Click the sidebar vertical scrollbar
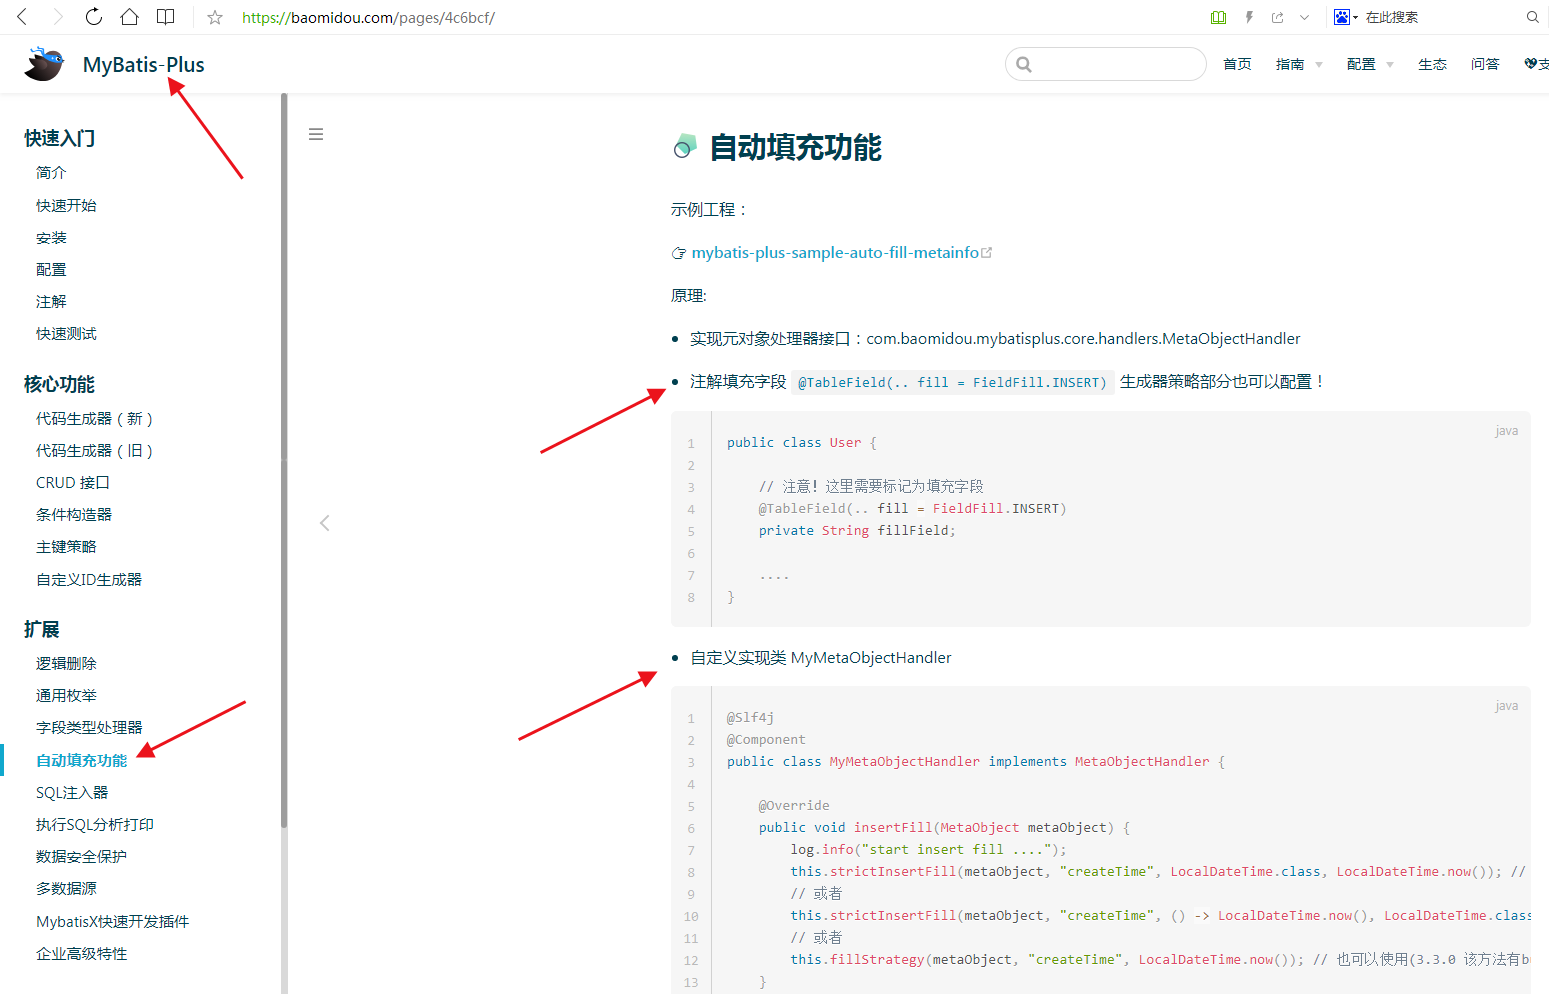 (284, 460)
